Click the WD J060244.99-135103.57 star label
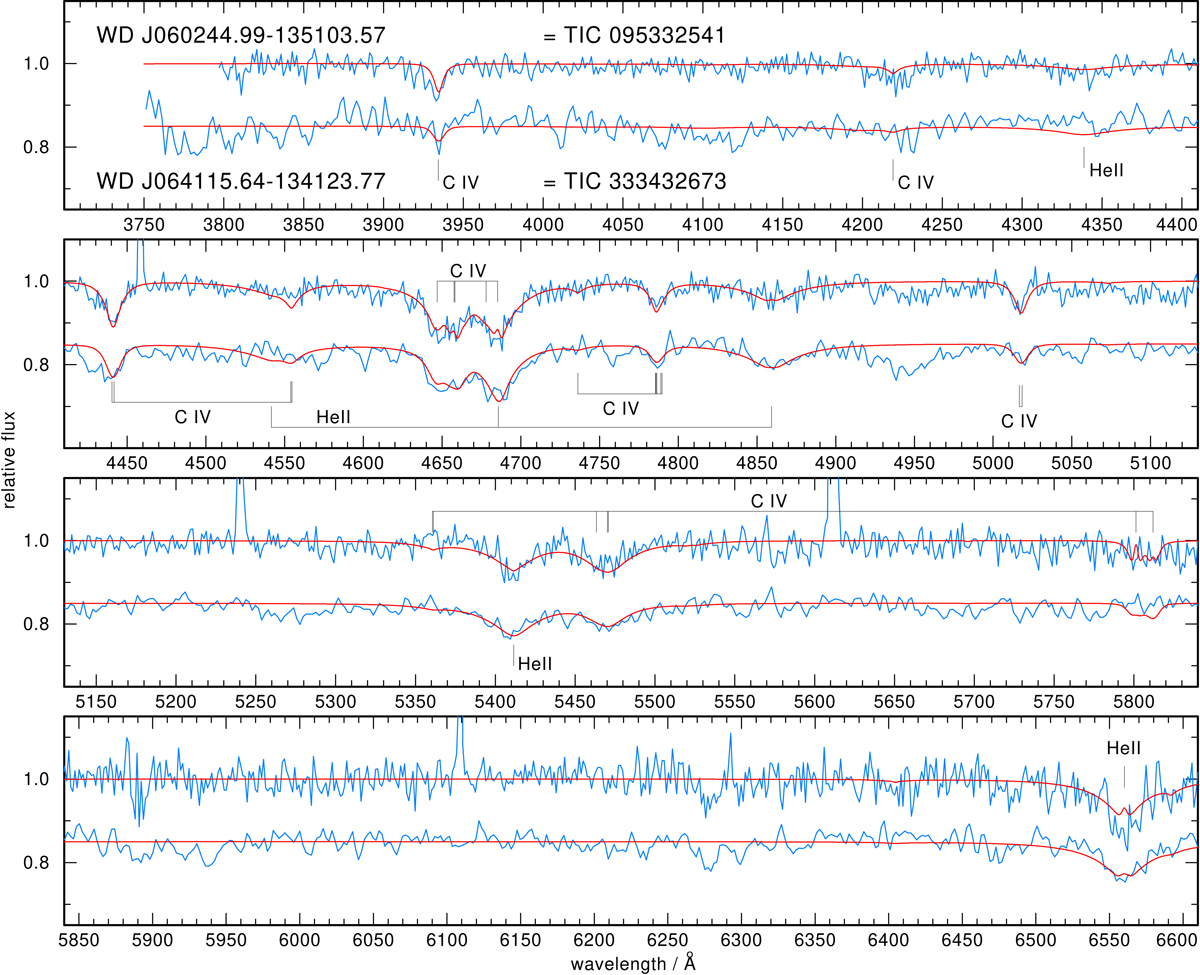1200x975 pixels. 241,36
